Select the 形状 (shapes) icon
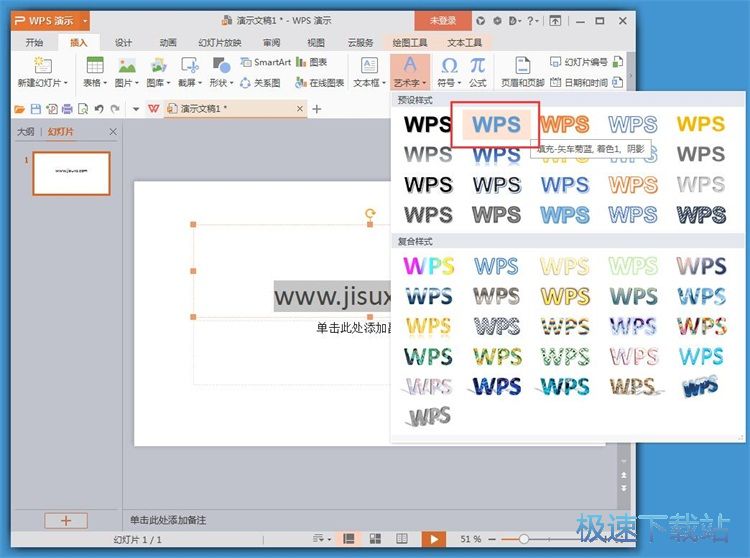Viewport: 750px width, 558px height. point(221,66)
